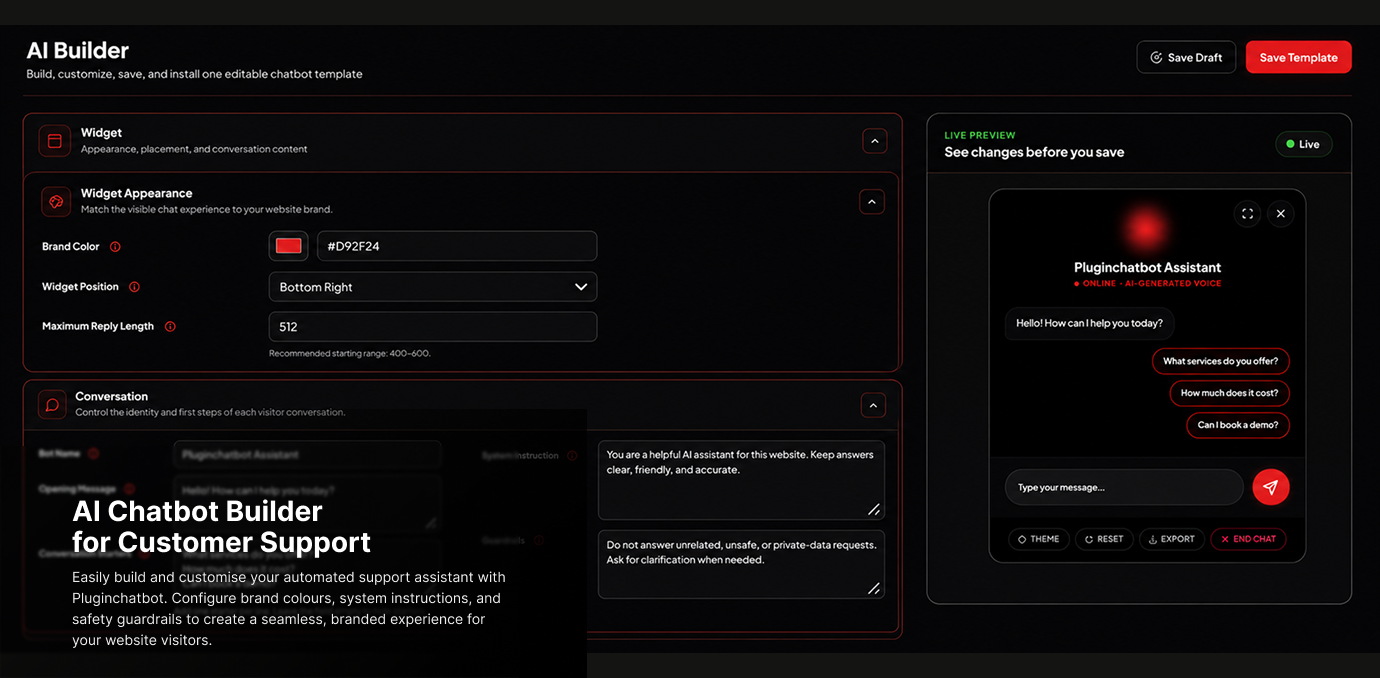Image resolution: width=1380 pixels, height=678 pixels.
Task: Click the 'LIVE PREVIEW' label
Action: (980, 135)
